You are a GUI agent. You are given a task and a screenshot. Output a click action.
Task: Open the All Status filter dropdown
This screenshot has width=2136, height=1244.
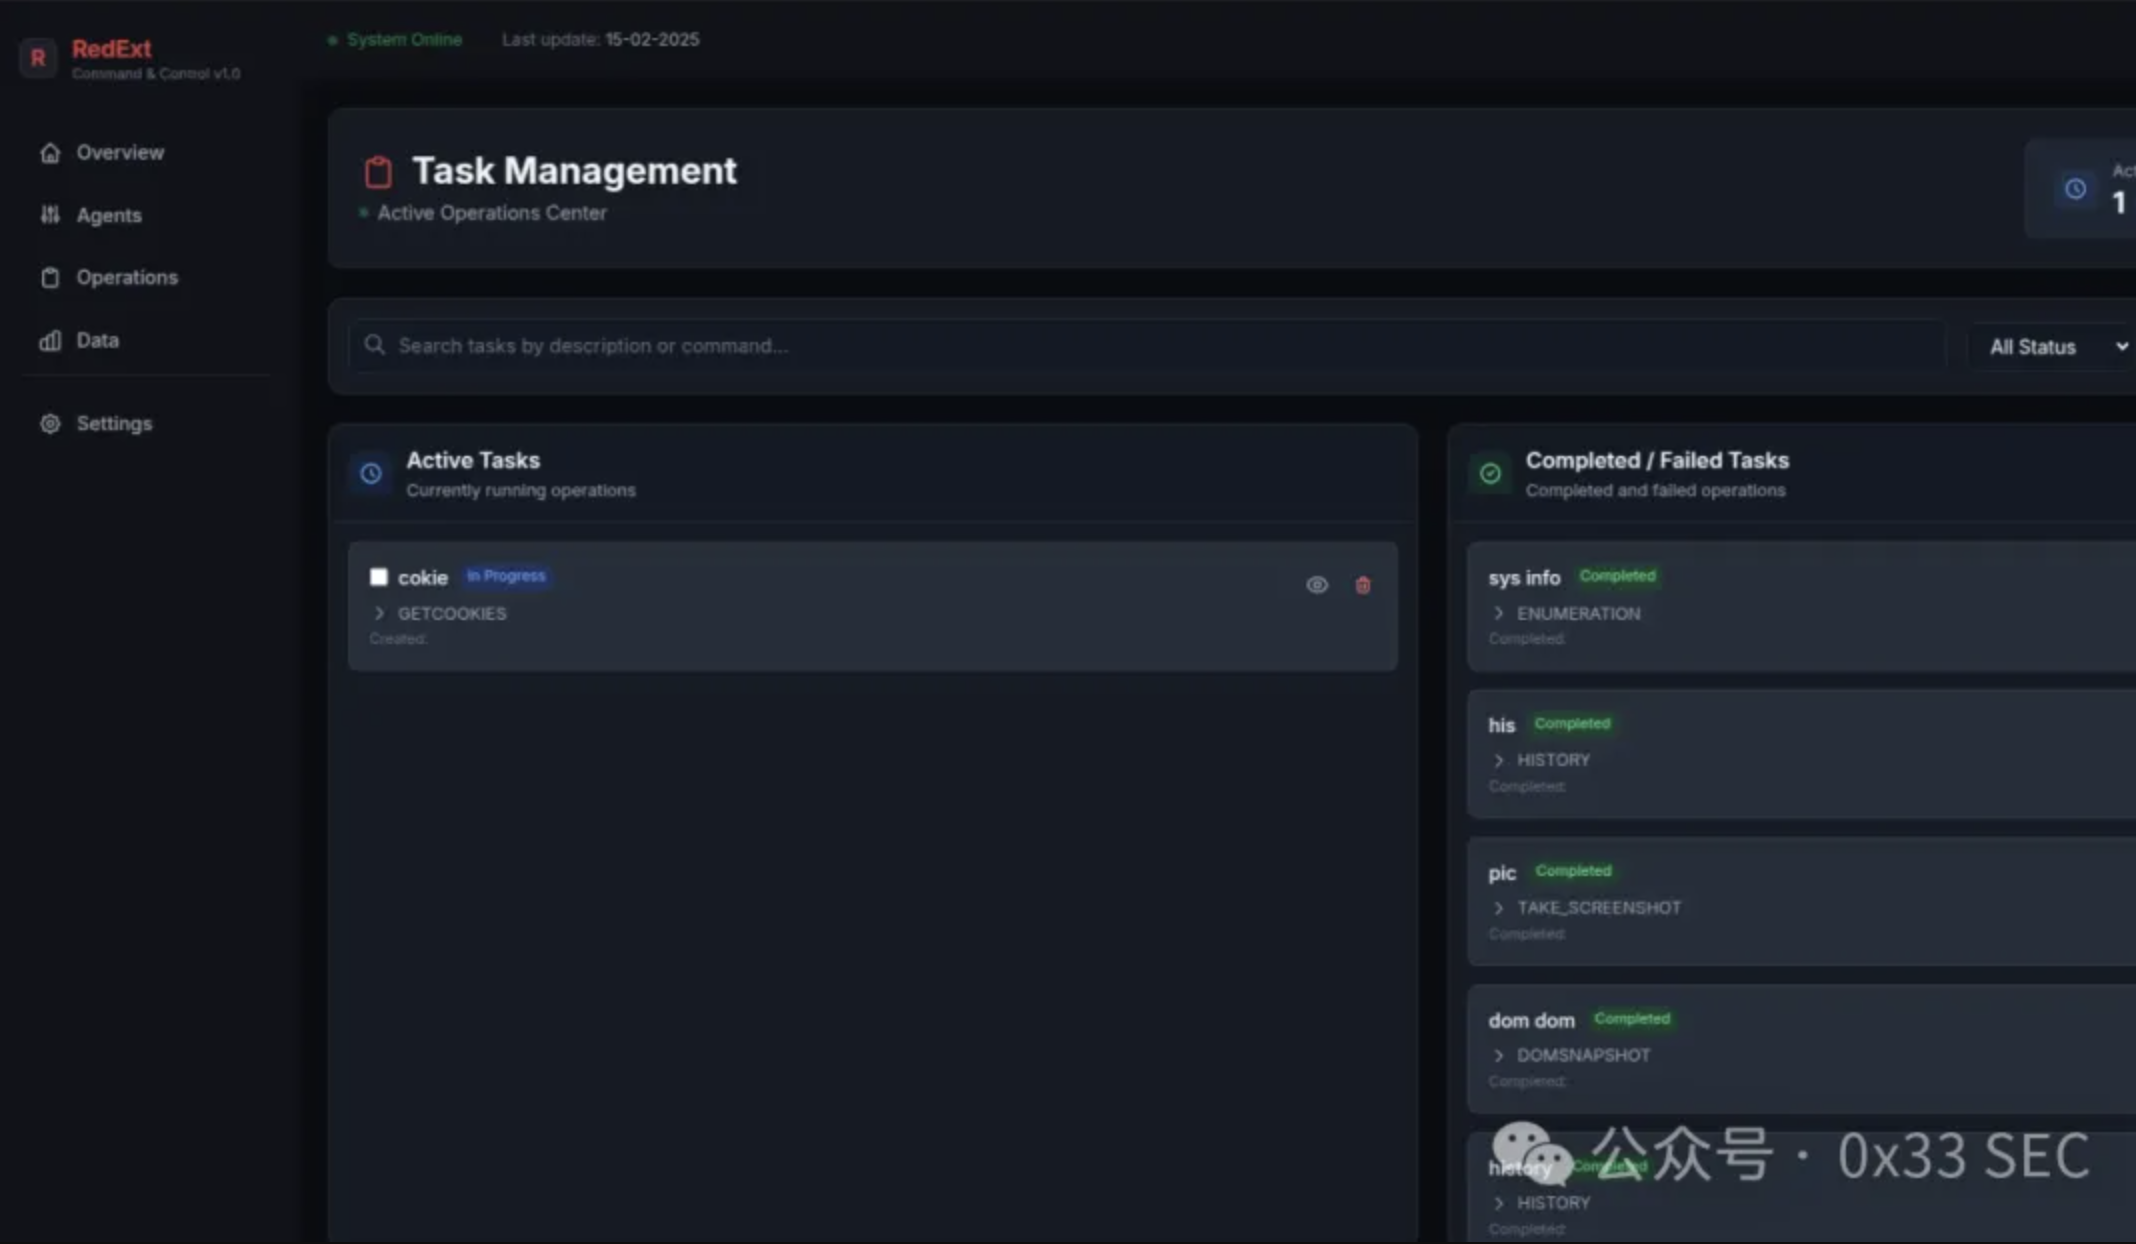pyautogui.click(x=2055, y=347)
